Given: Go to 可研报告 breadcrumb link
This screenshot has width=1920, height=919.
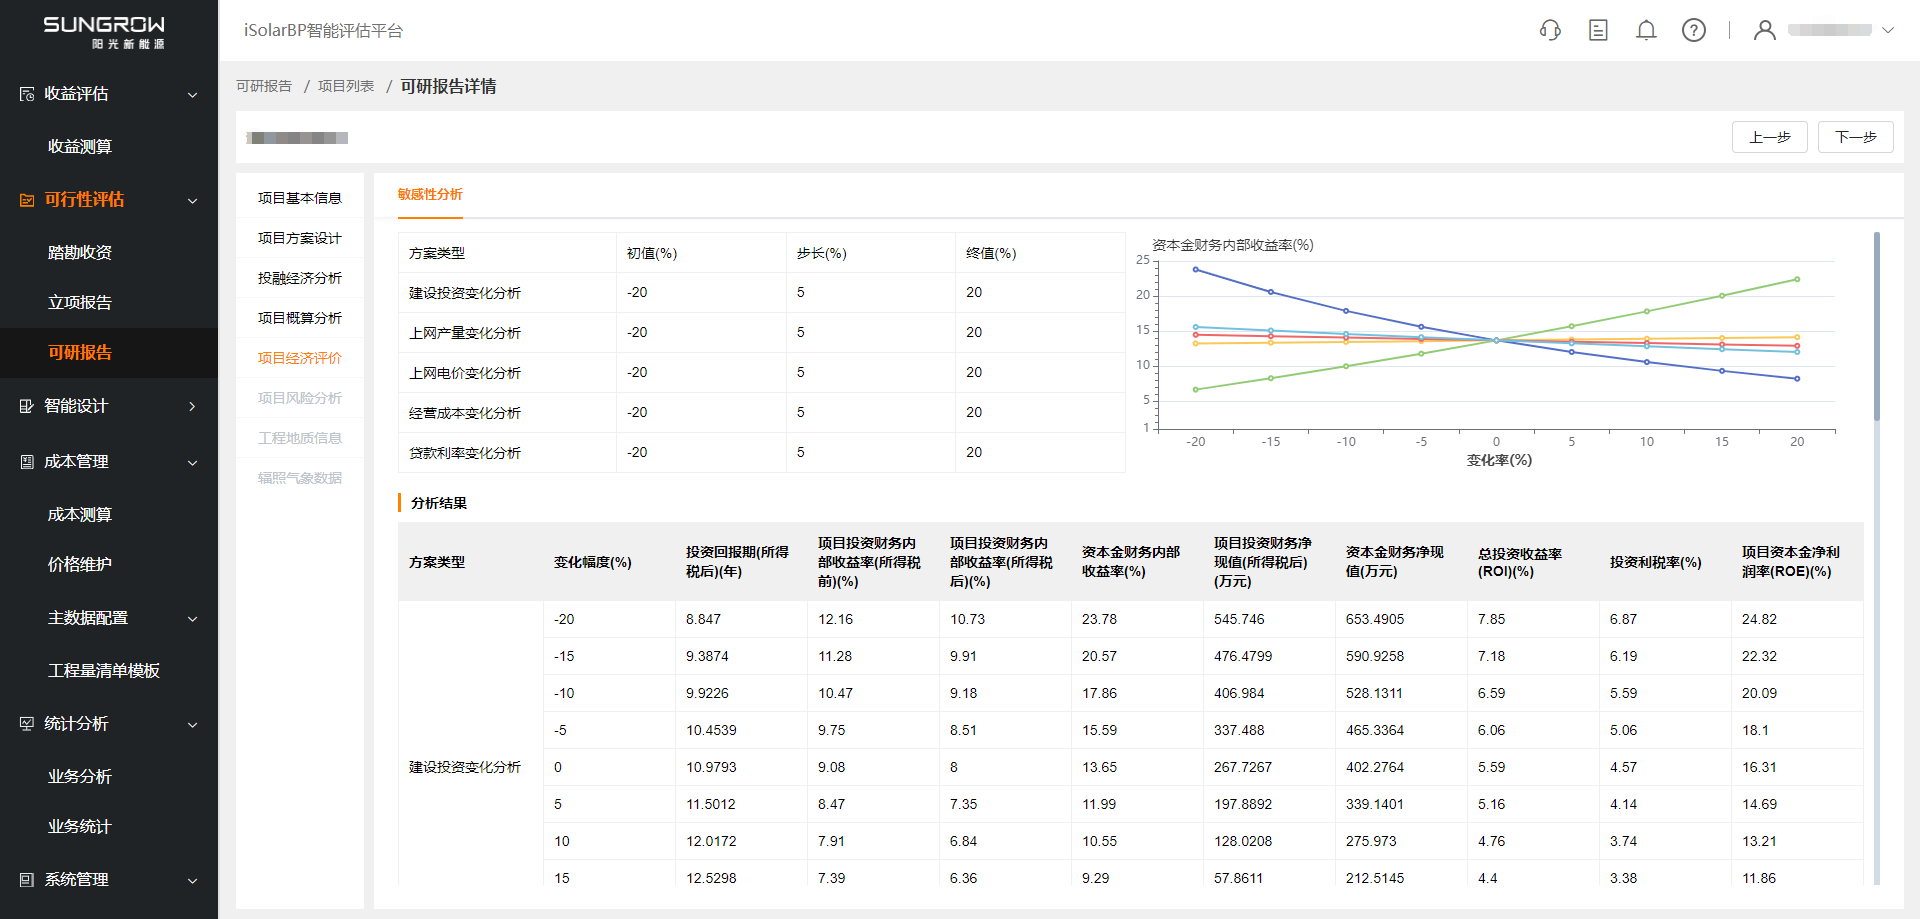Looking at the screenshot, I should (264, 86).
